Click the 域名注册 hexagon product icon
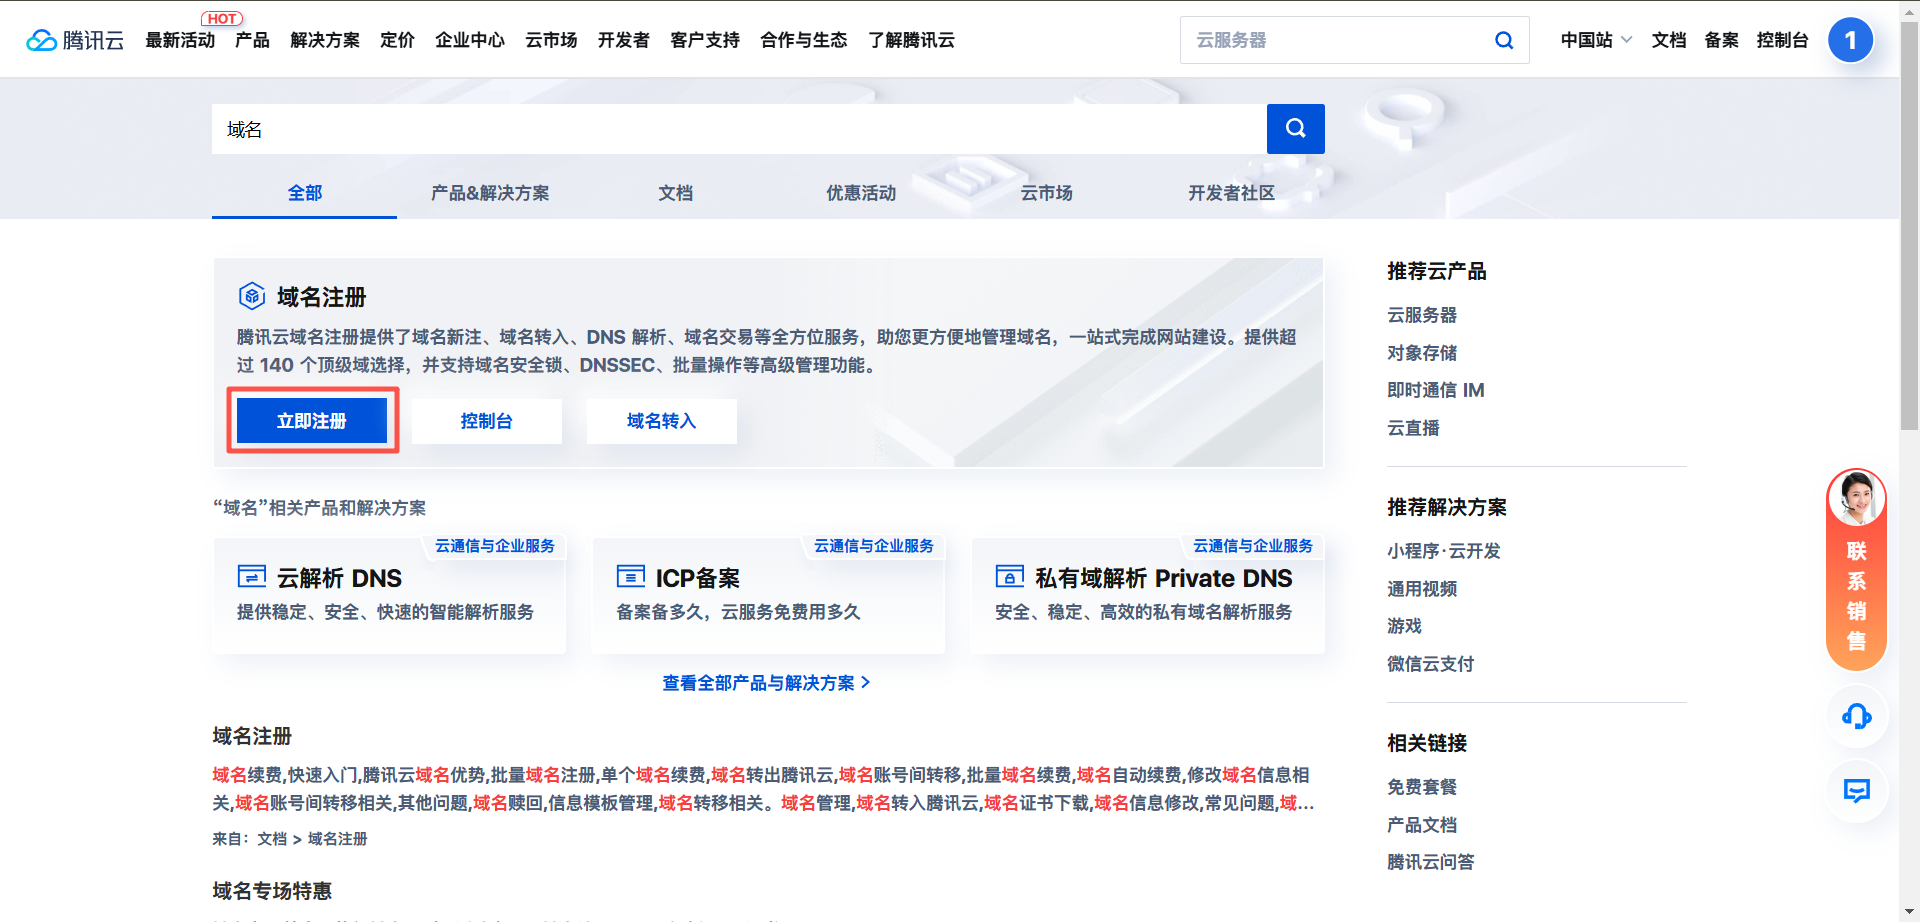 click(252, 296)
